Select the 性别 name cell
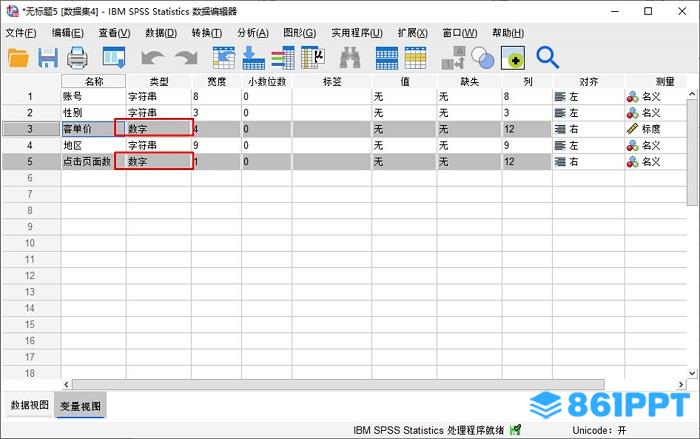700x439 pixels. click(94, 113)
